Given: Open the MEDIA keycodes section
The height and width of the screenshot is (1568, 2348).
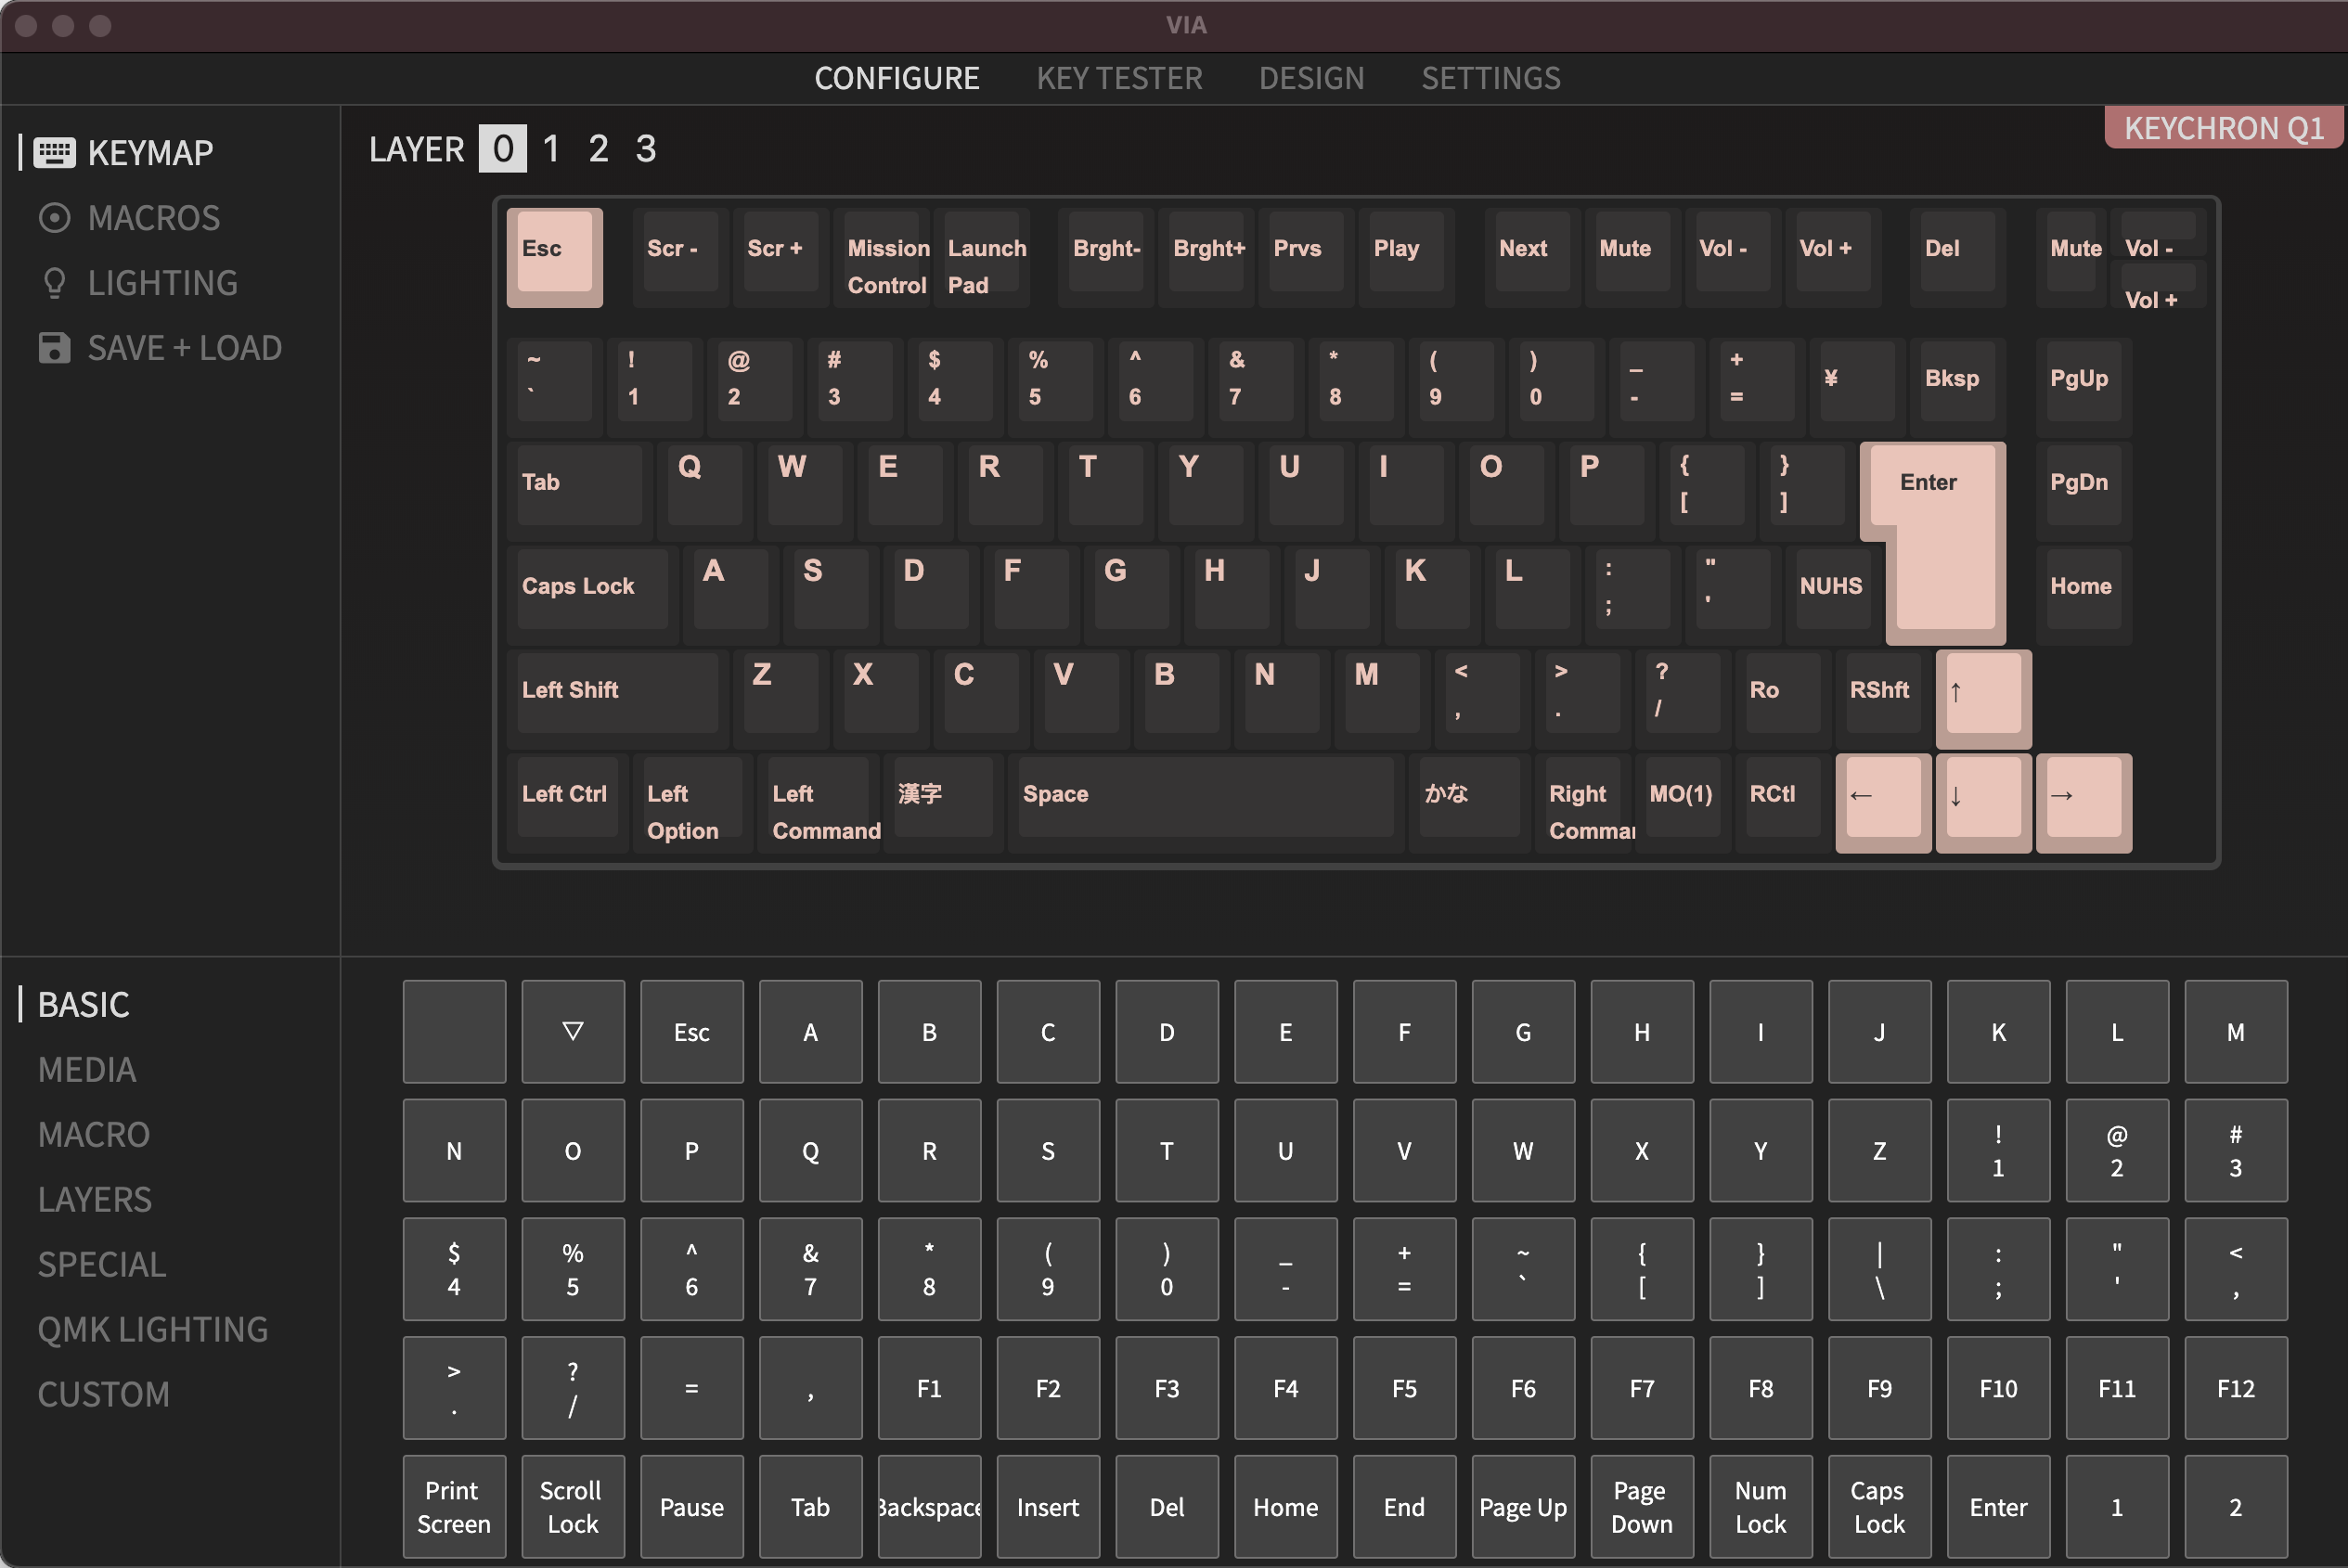Looking at the screenshot, I should (x=87, y=1068).
